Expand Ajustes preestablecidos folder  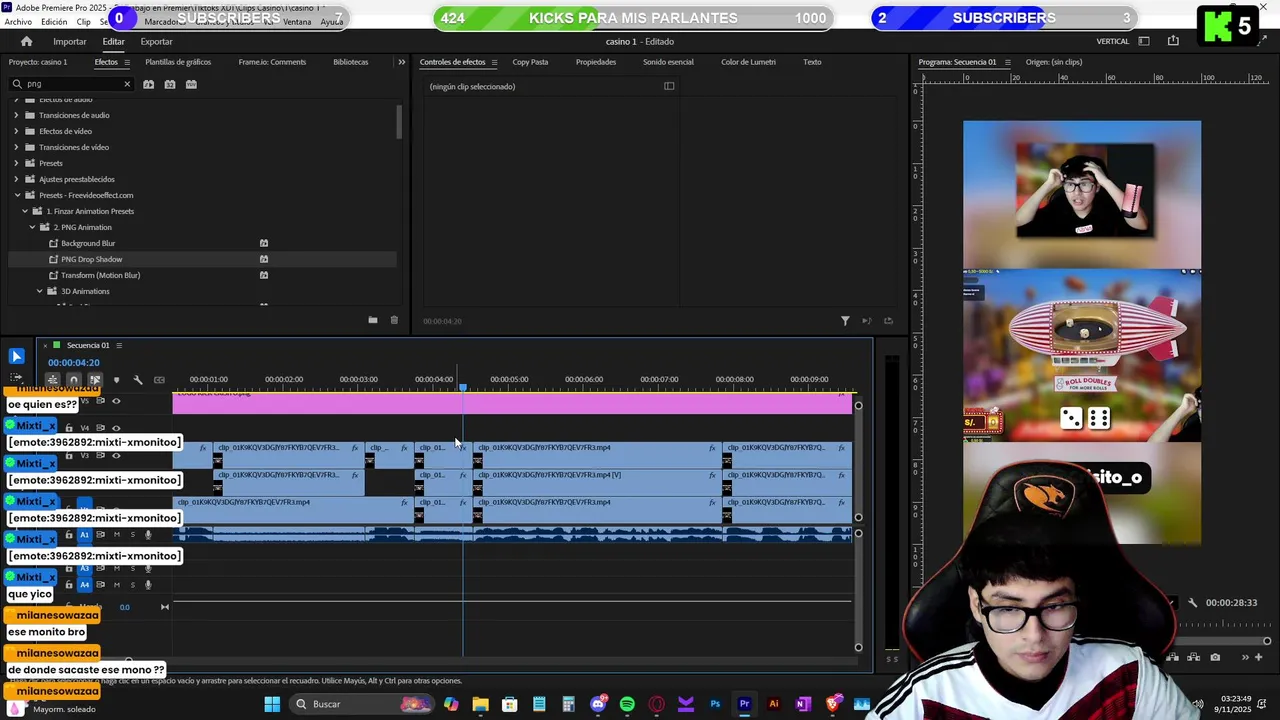tap(16, 179)
